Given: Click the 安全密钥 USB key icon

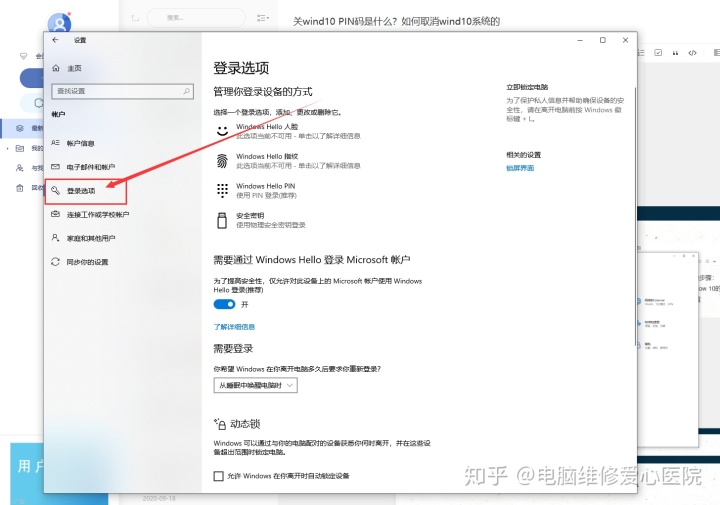Looking at the screenshot, I should tap(222, 220).
